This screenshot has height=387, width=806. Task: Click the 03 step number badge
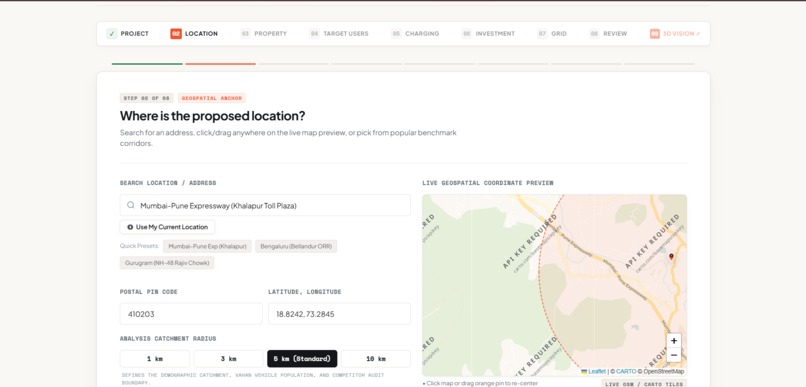click(x=245, y=34)
